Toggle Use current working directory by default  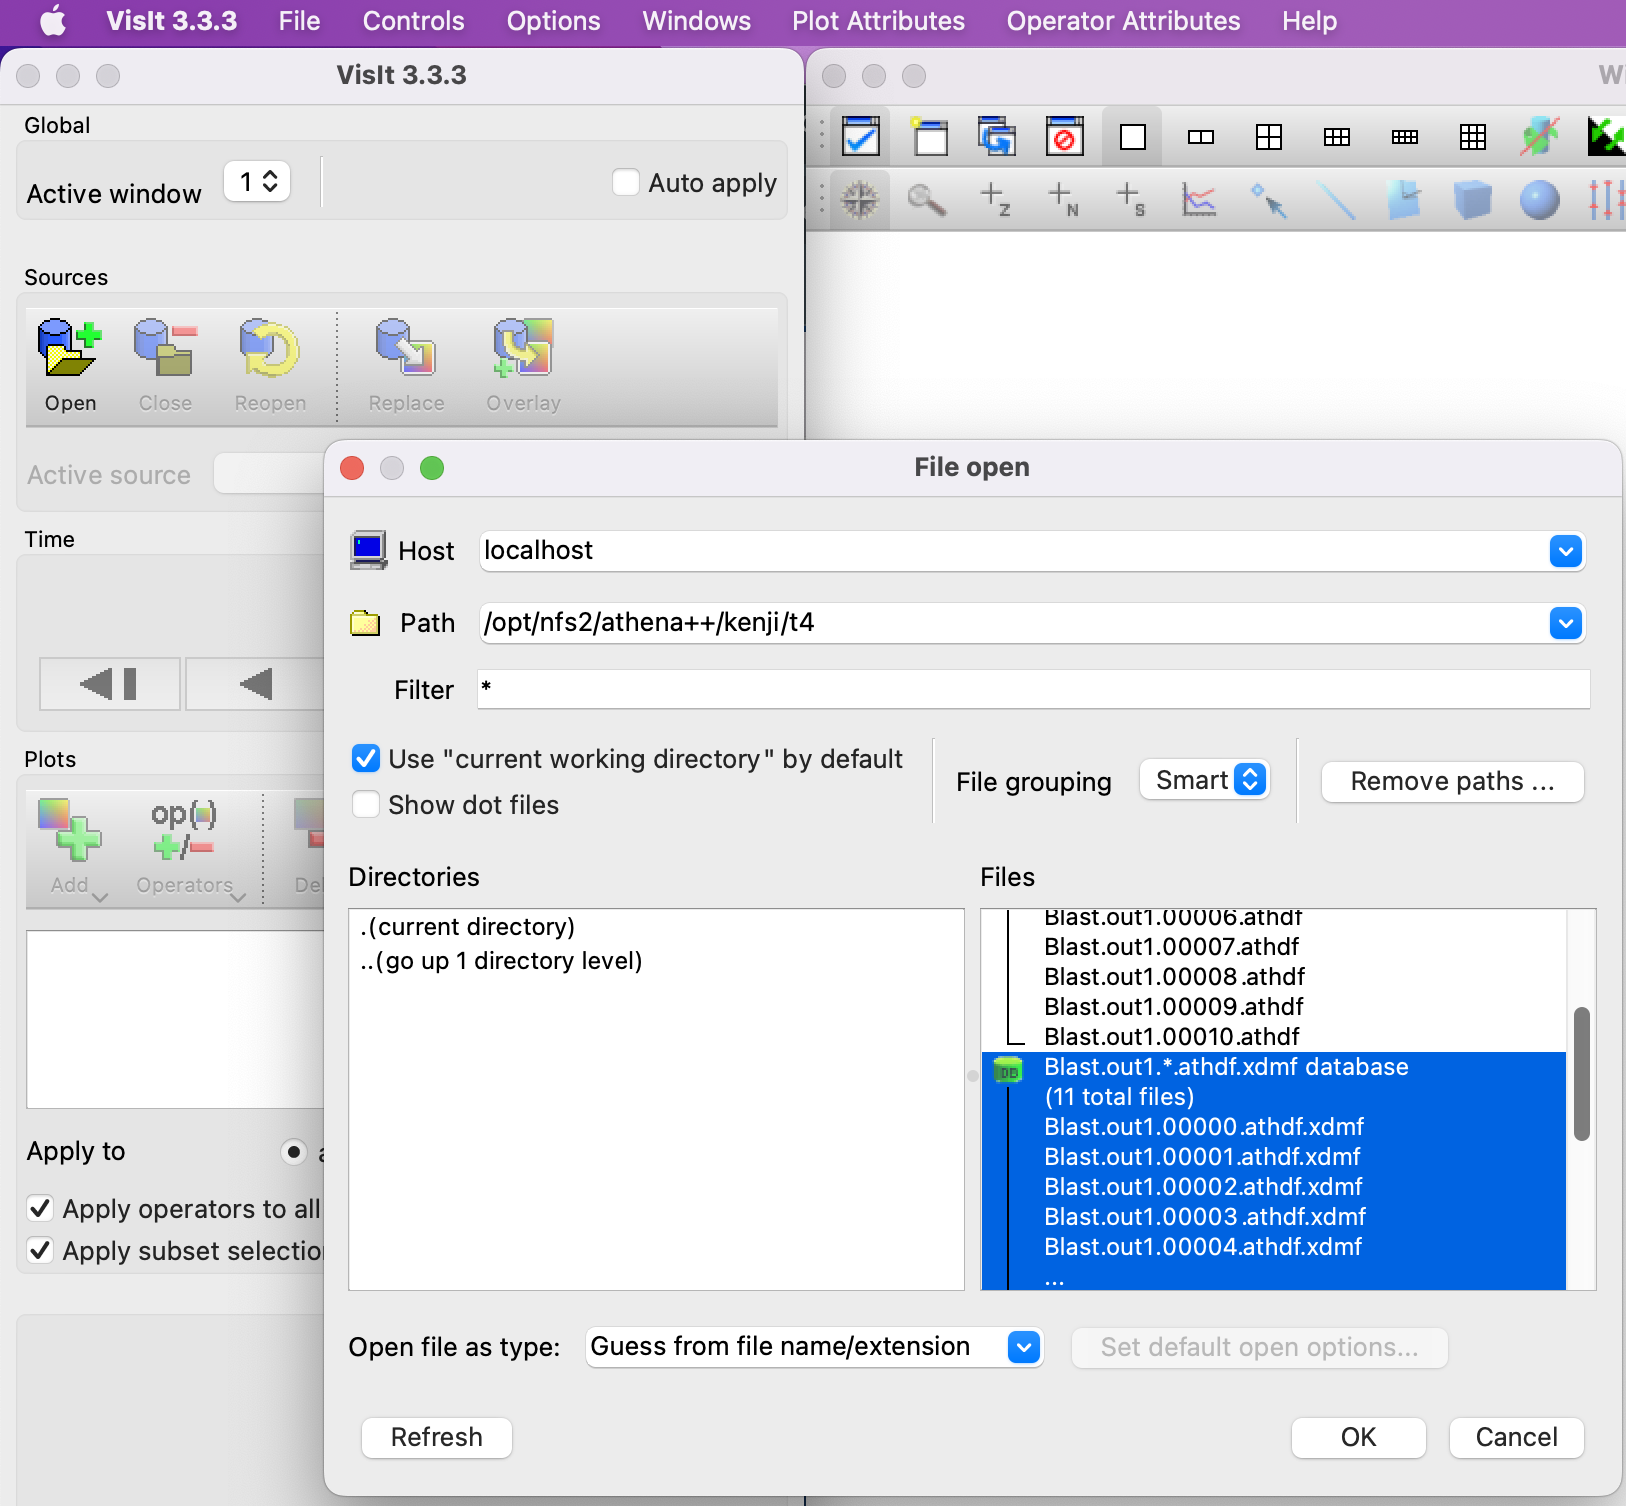366,758
